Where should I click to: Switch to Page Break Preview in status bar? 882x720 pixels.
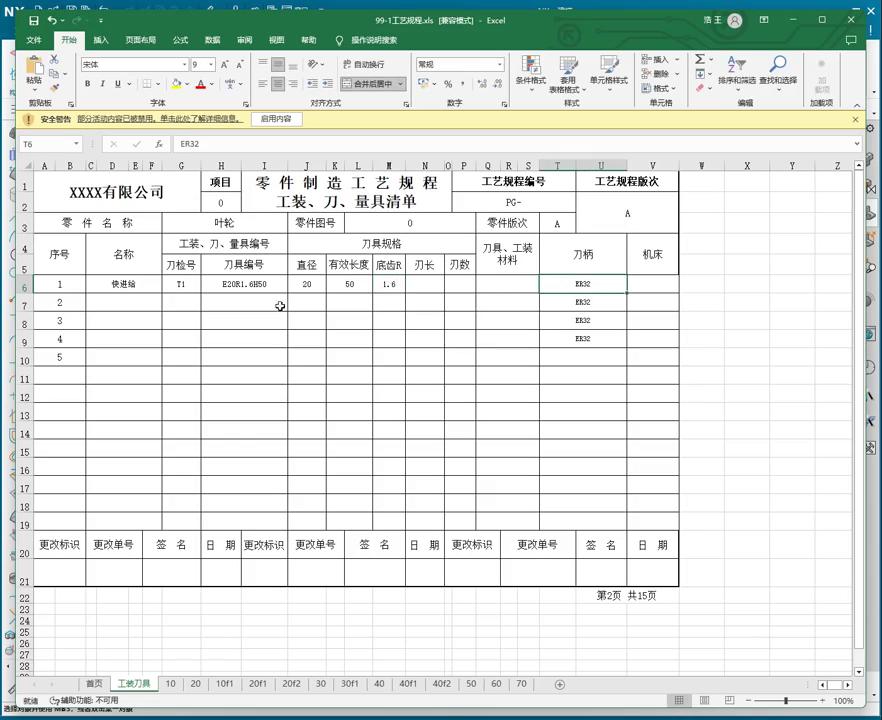[729, 700]
